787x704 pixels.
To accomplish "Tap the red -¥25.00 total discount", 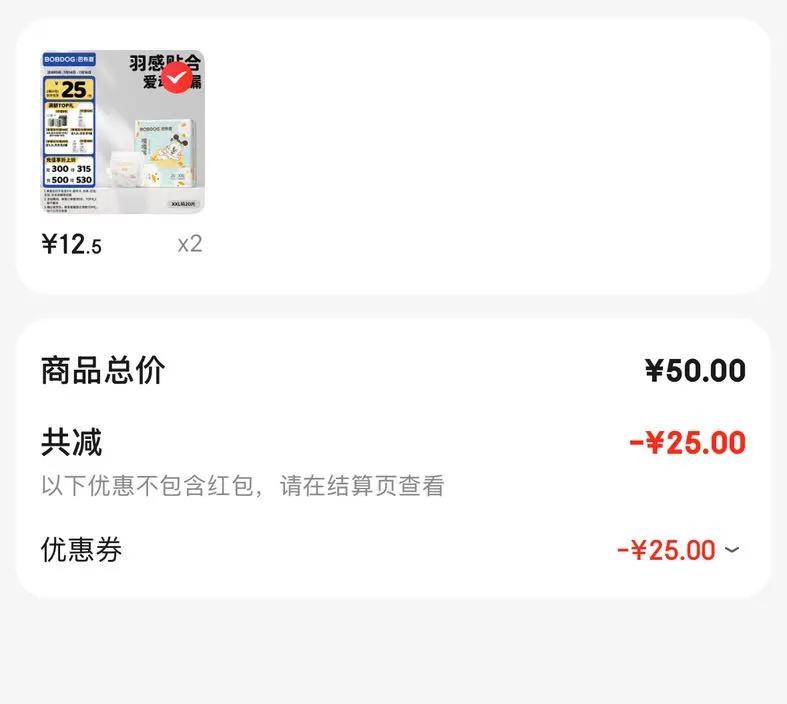I will tap(687, 442).
